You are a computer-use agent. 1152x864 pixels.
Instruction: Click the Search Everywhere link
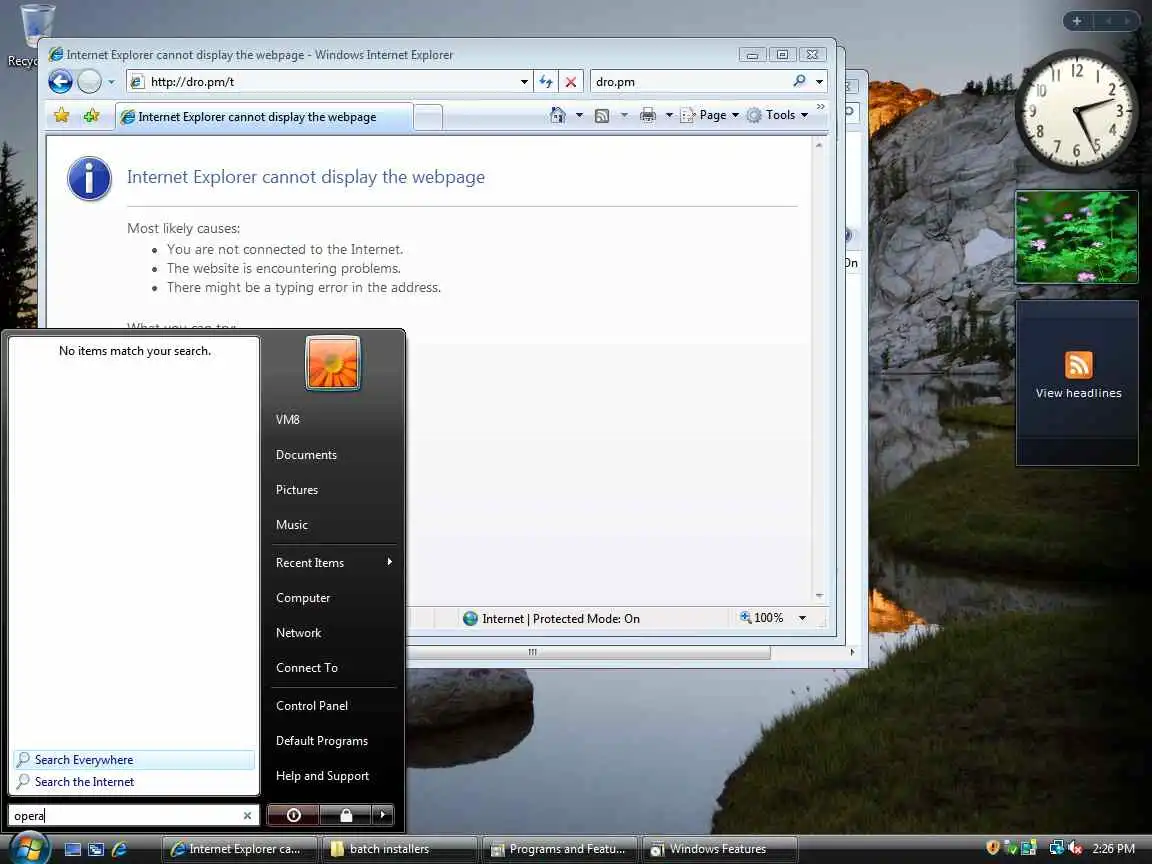pos(134,760)
